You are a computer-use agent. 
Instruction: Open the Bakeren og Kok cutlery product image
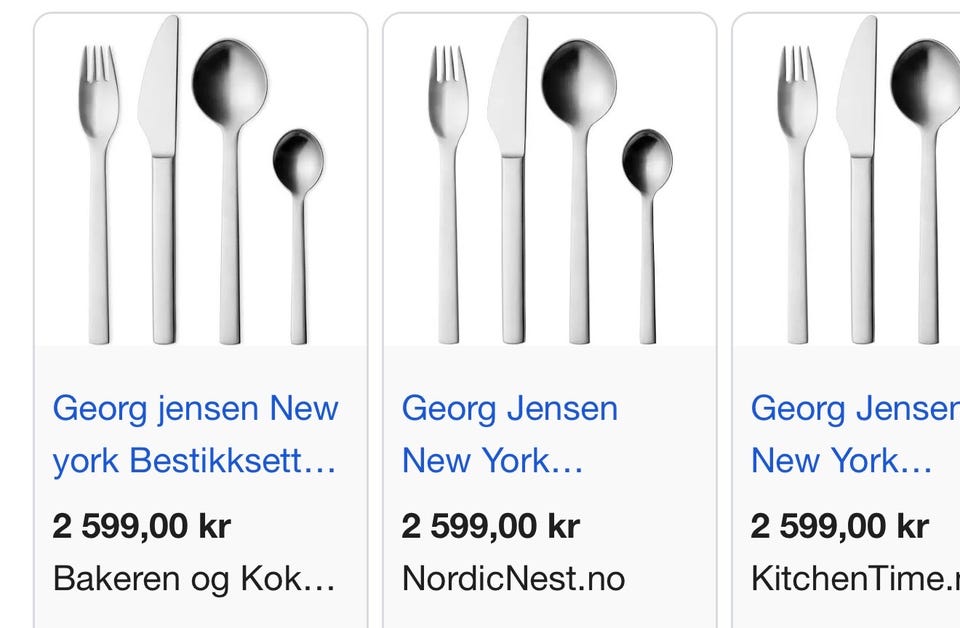coord(201,179)
